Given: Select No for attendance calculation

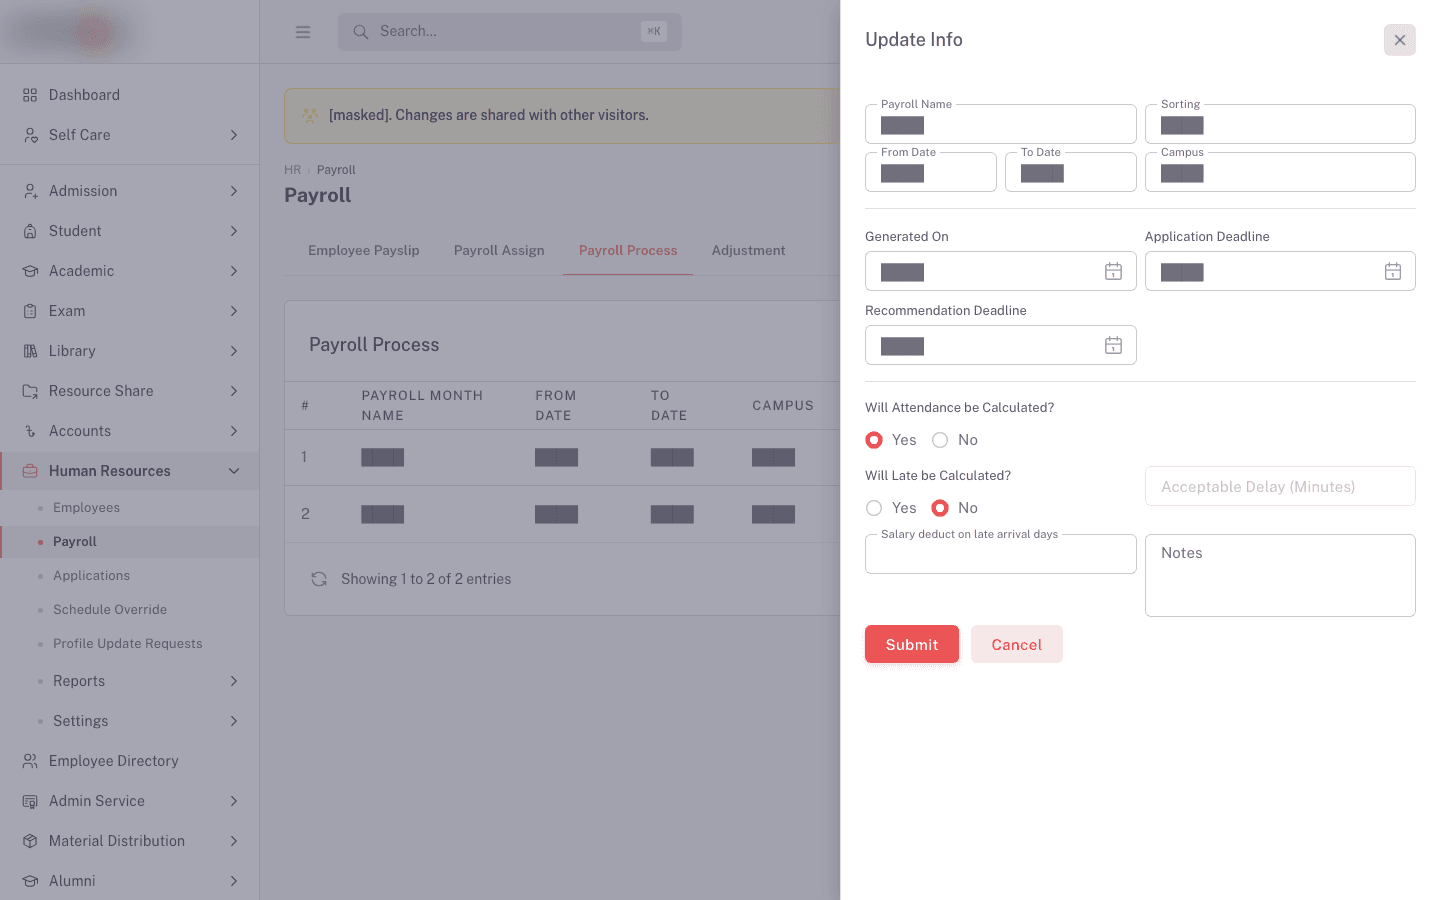Looking at the screenshot, I should point(940,440).
